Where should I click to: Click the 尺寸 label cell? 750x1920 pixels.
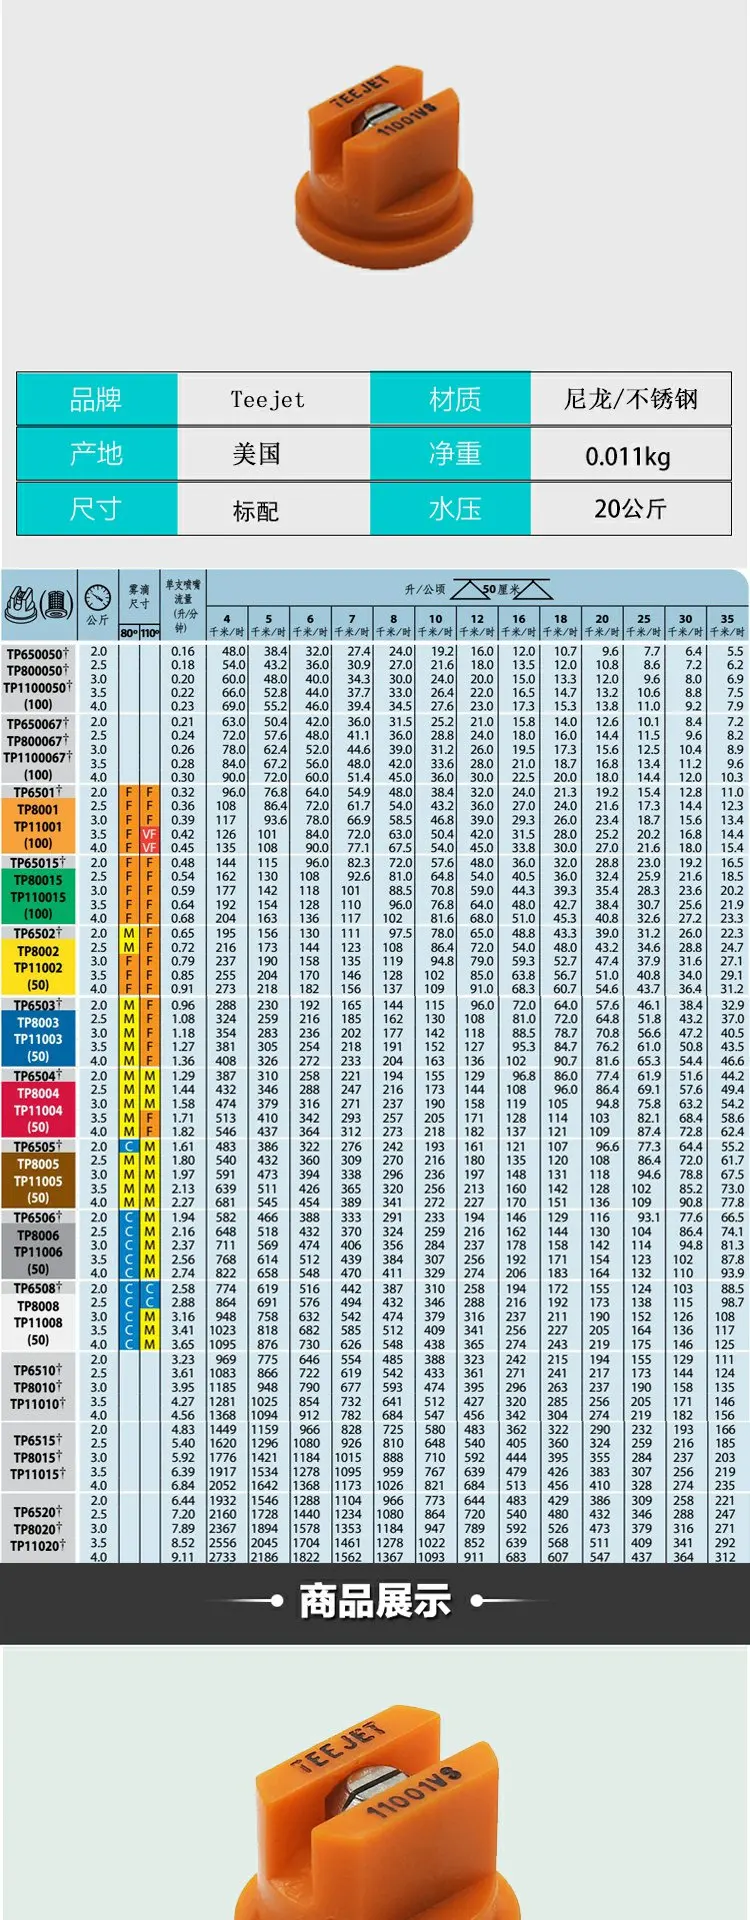click(x=96, y=508)
